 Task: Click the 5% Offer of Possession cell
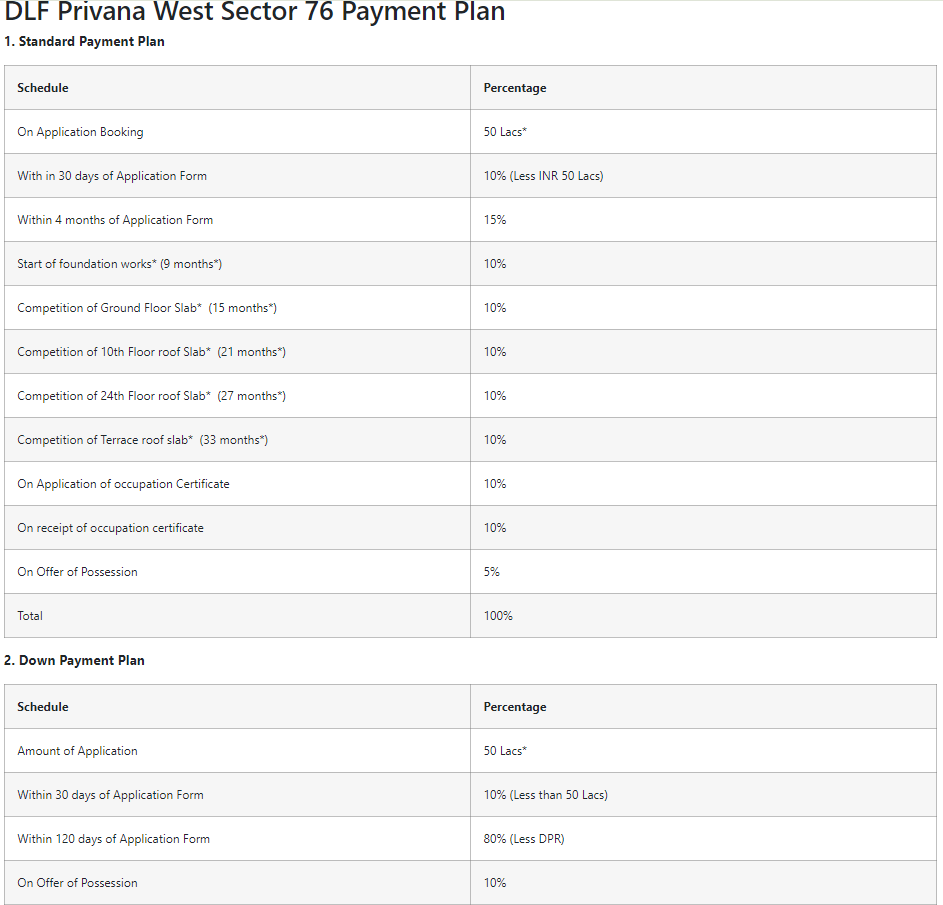point(703,571)
